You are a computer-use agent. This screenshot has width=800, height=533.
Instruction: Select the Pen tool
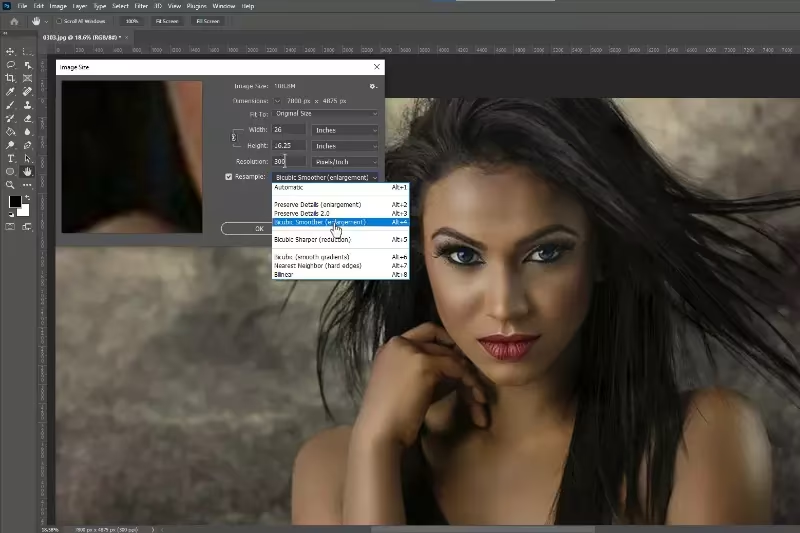[28, 145]
